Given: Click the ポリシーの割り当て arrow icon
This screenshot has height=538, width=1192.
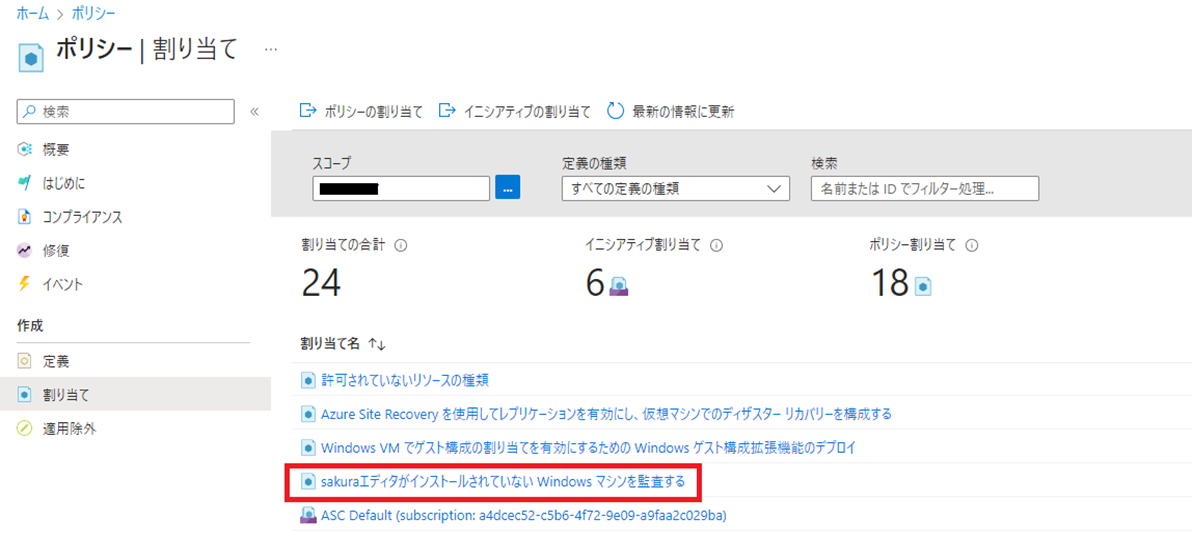Looking at the screenshot, I should tap(308, 111).
